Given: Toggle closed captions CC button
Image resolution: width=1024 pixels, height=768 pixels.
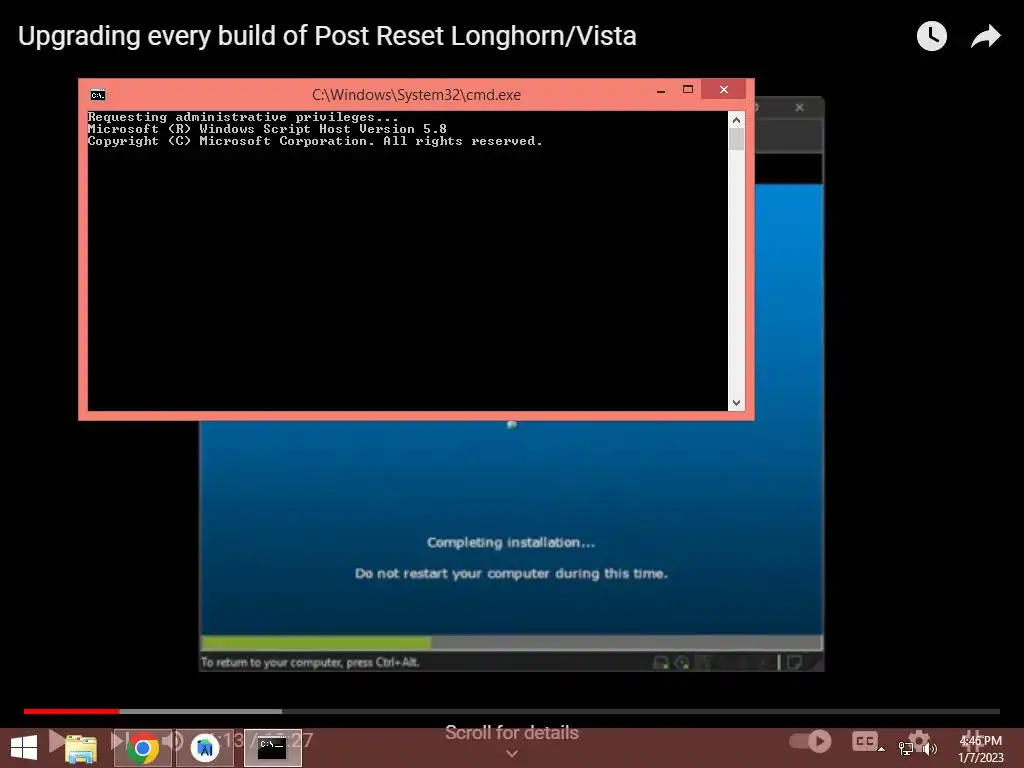Looking at the screenshot, I should click(x=865, y=741).
